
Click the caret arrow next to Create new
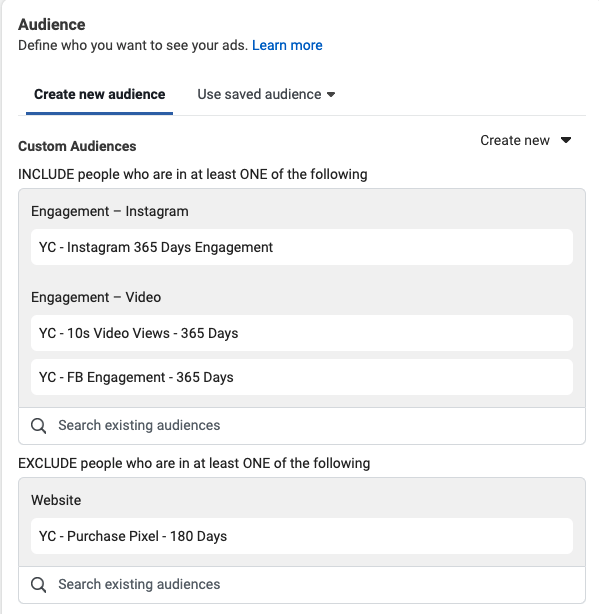[x=566, y=140]
